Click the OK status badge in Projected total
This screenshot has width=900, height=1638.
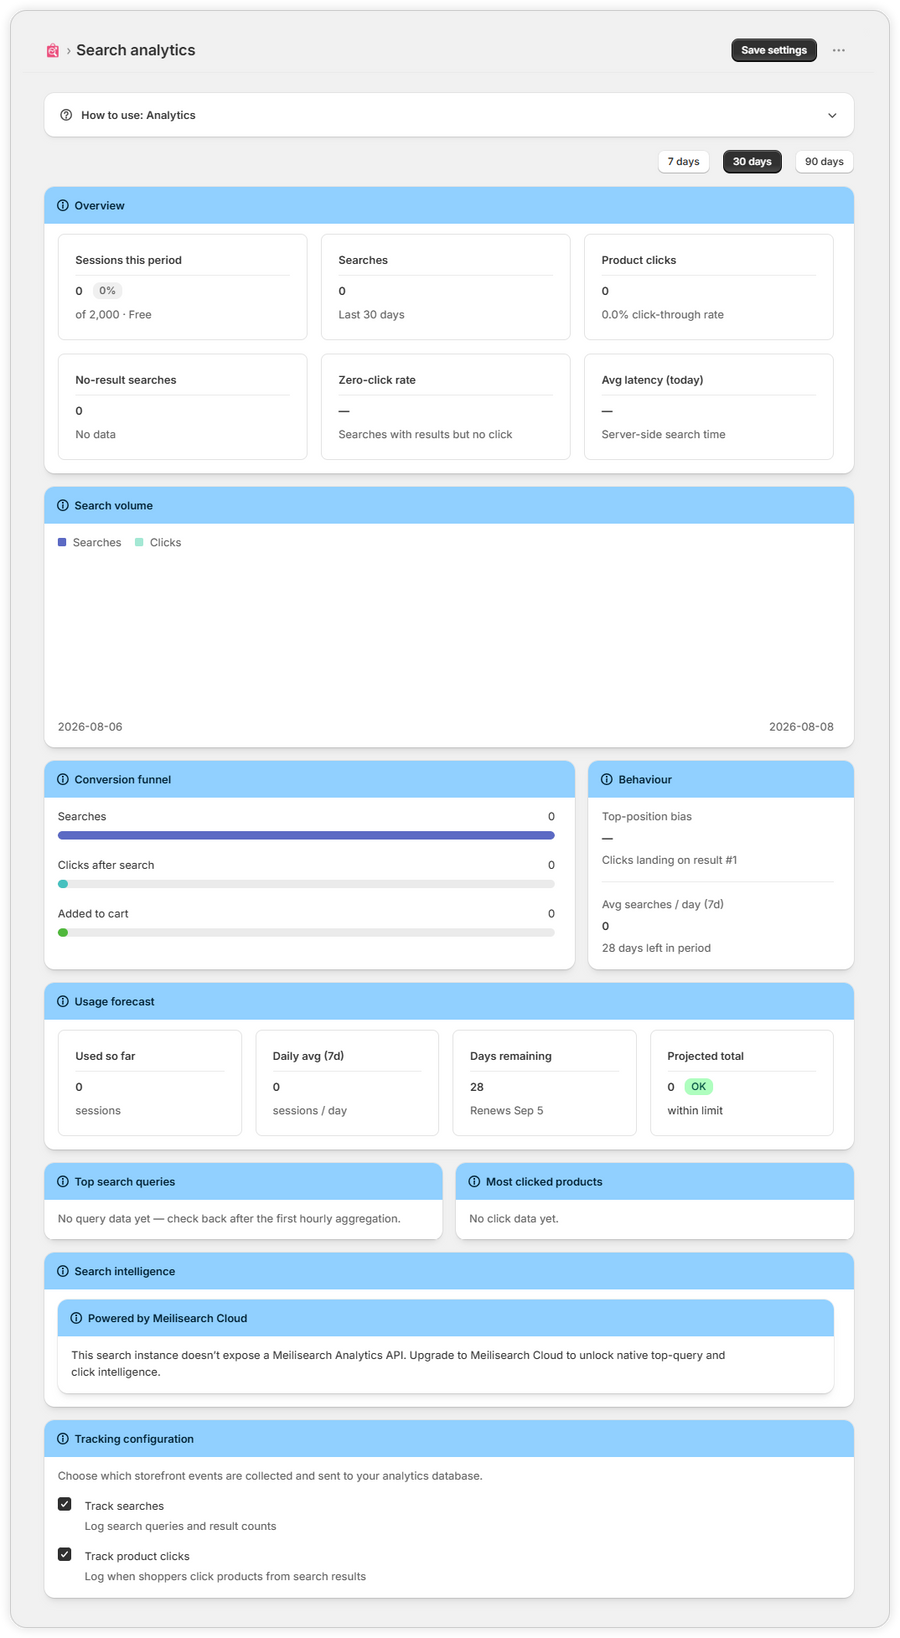tap(698, 1086)
